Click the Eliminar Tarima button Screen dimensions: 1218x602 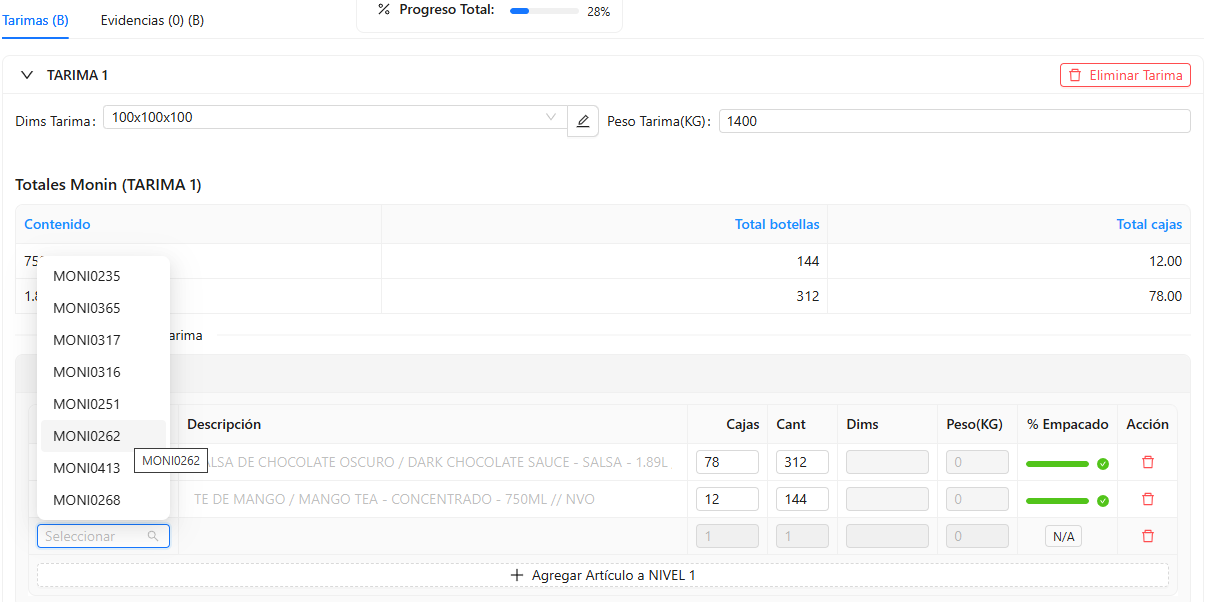1125,75
